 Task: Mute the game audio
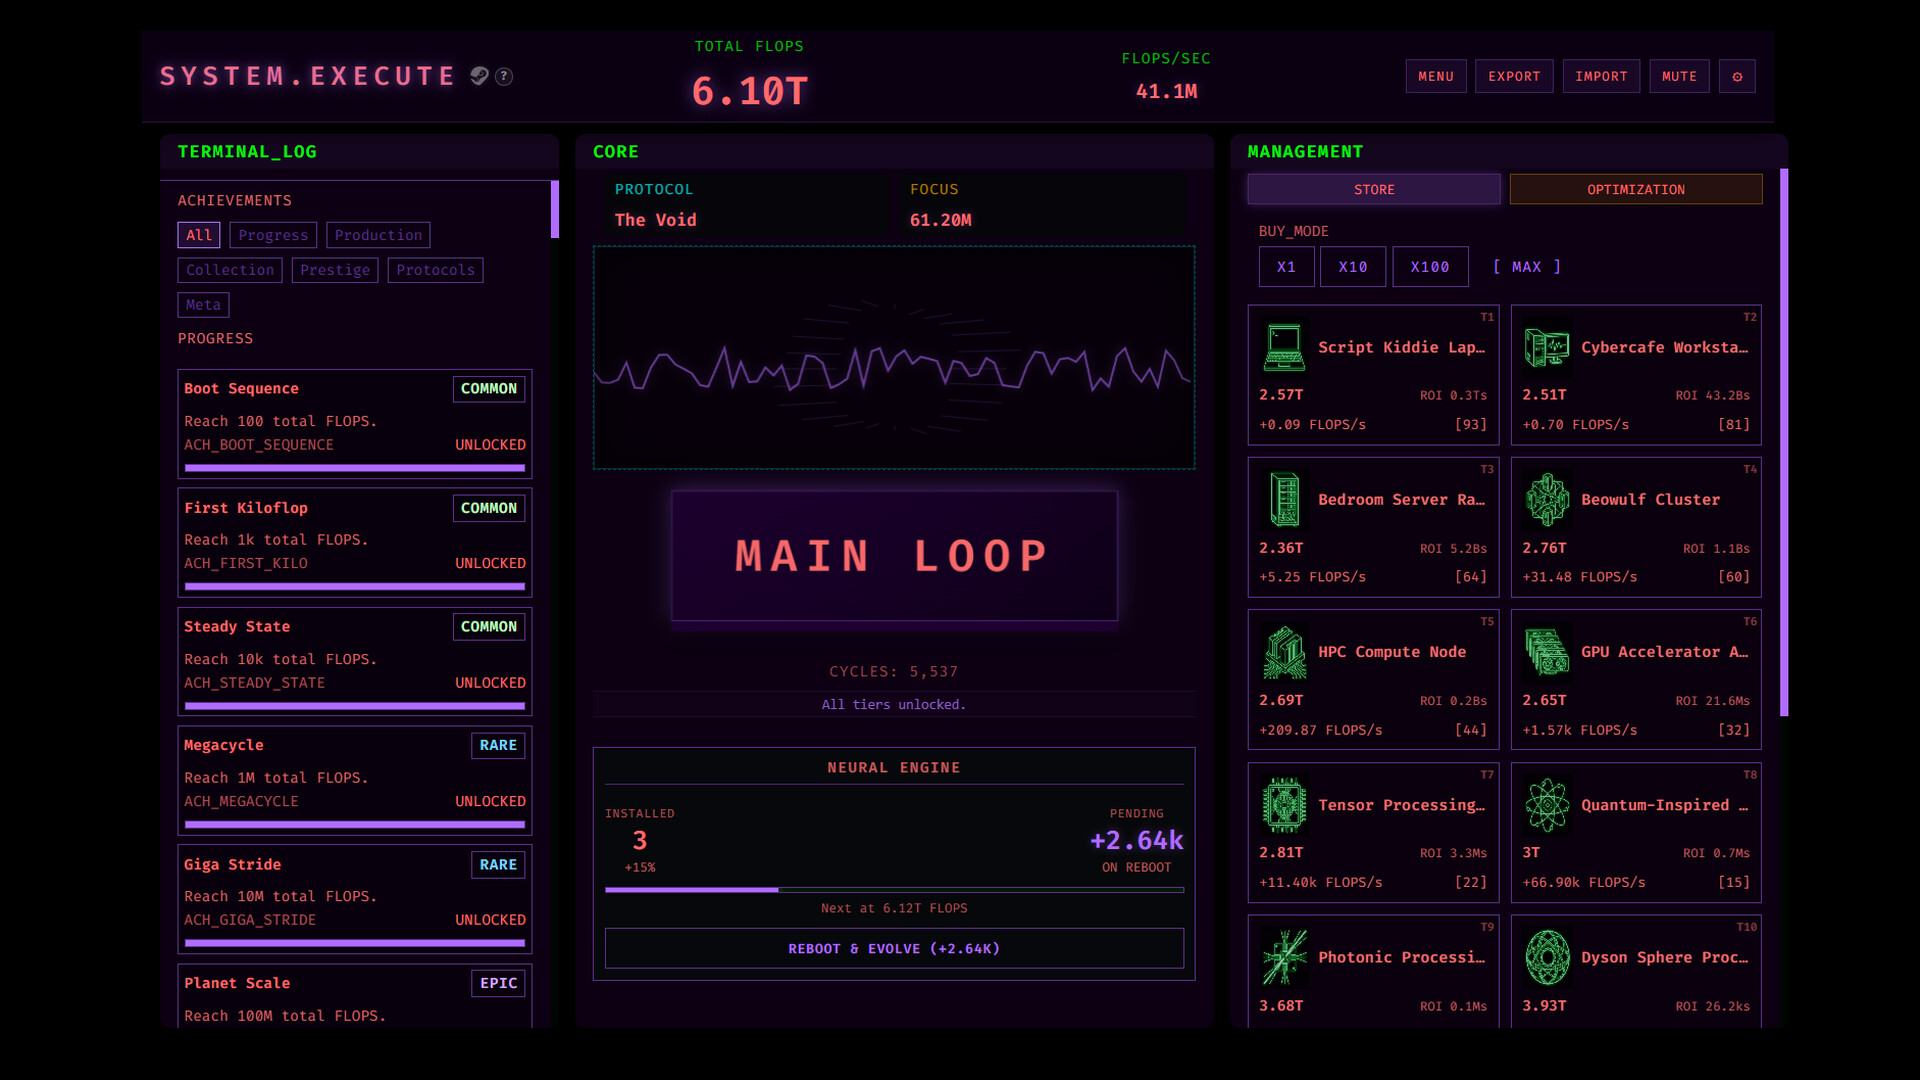point(1679,76)
